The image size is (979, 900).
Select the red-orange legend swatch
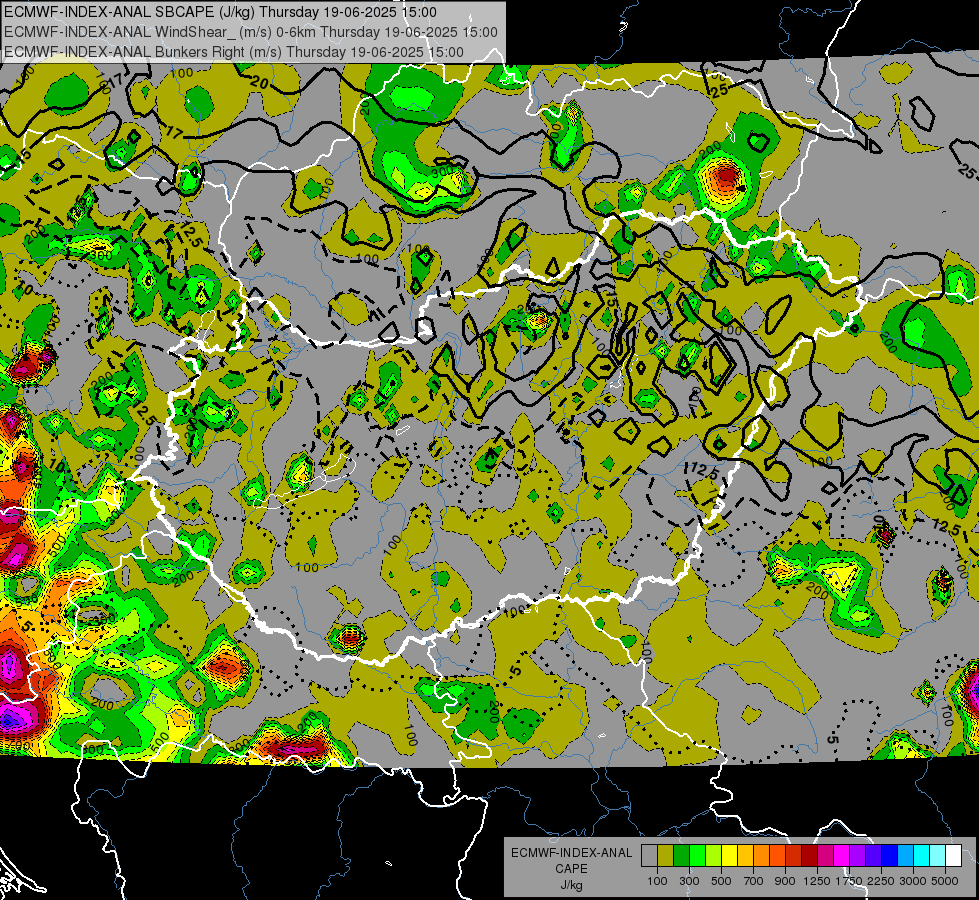[777, 856]
